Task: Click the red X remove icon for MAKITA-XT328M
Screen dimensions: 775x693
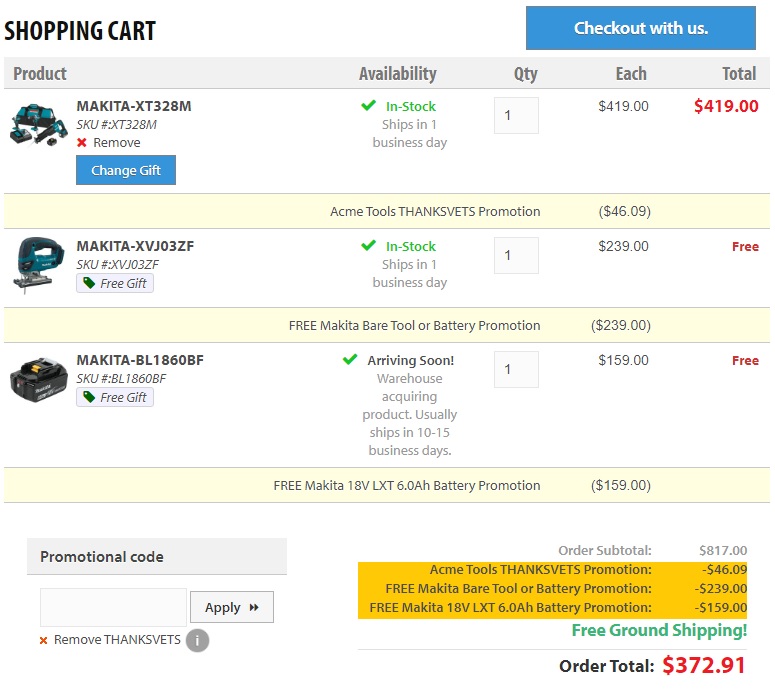Action: point(82,143)
